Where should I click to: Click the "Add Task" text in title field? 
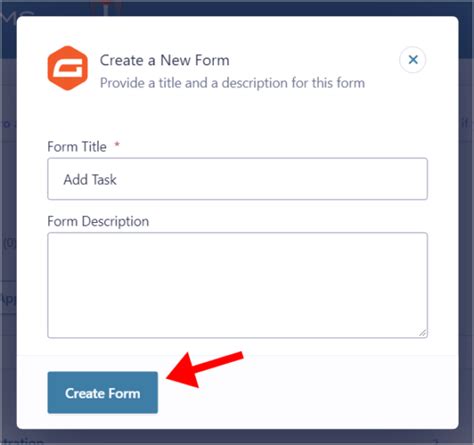click(90, 180)
